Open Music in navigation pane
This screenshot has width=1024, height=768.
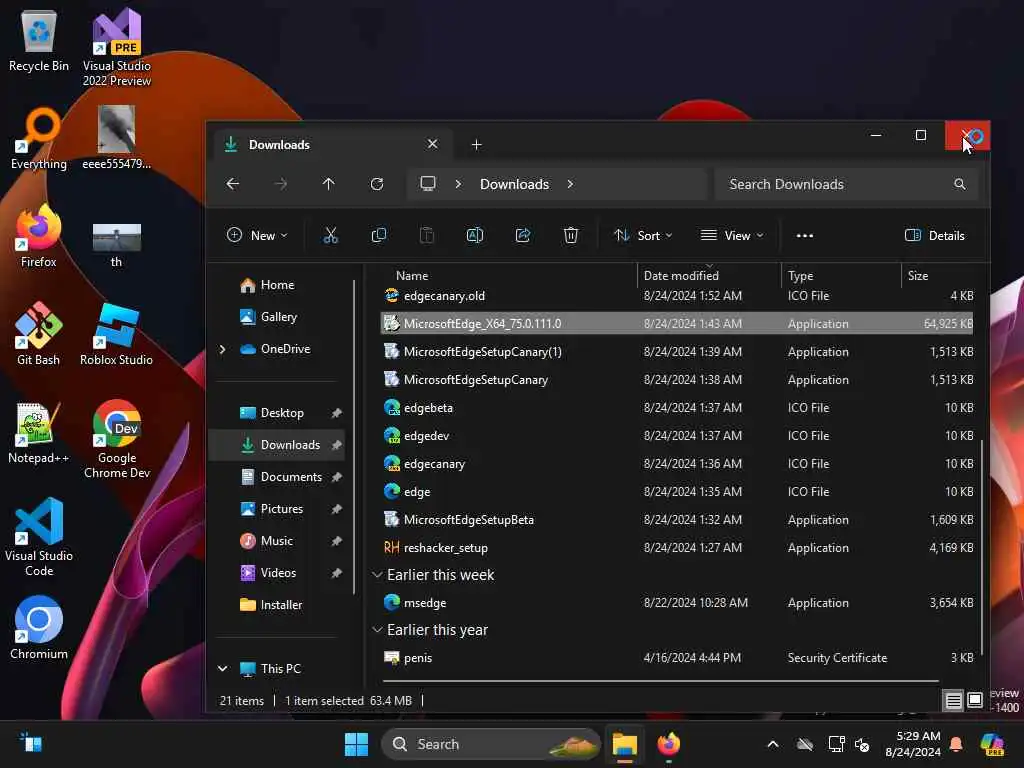pos(276,541)
